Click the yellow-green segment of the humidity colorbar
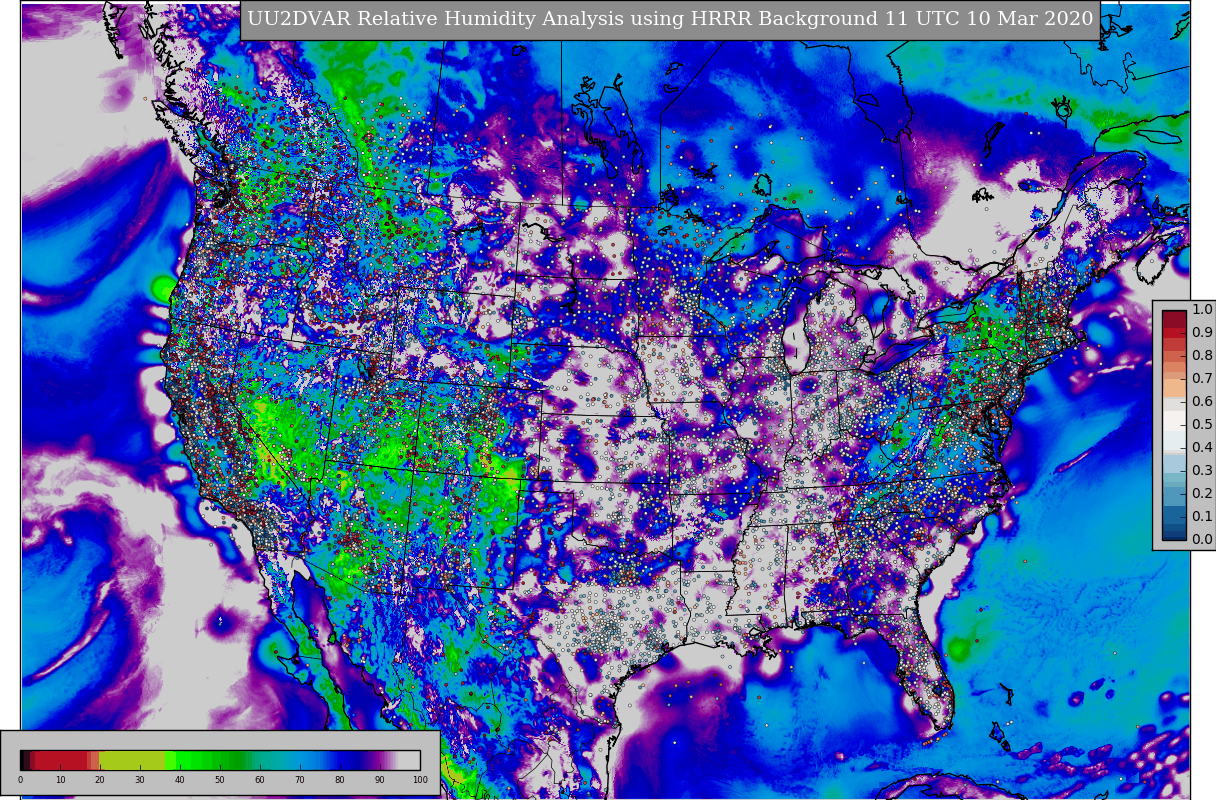This screenshot has width=1216, height=800. tap(132, 760)
